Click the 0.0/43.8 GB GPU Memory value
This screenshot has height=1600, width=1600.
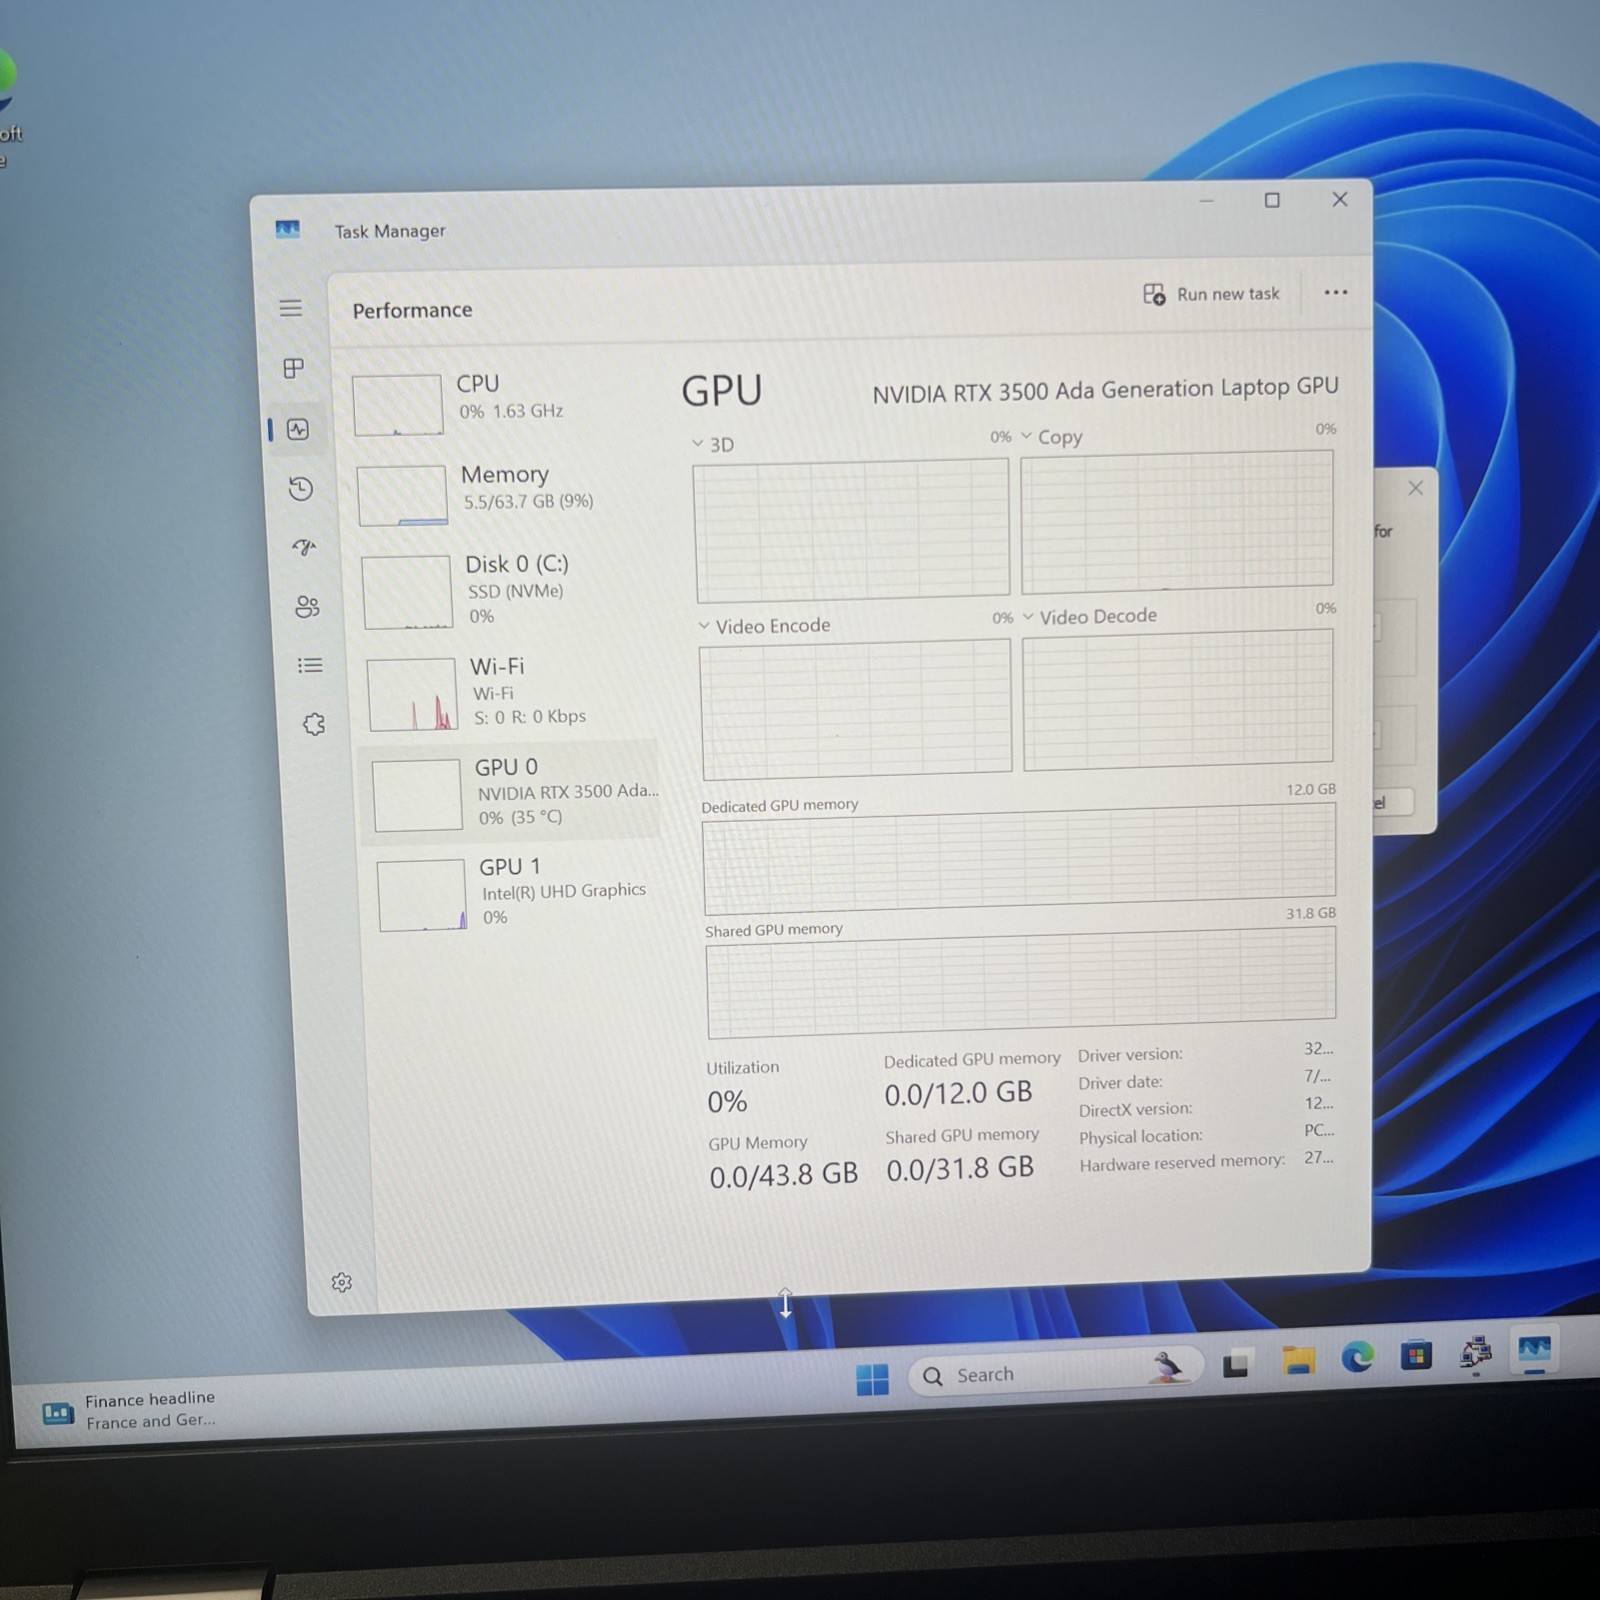[x=784, y=1175]
